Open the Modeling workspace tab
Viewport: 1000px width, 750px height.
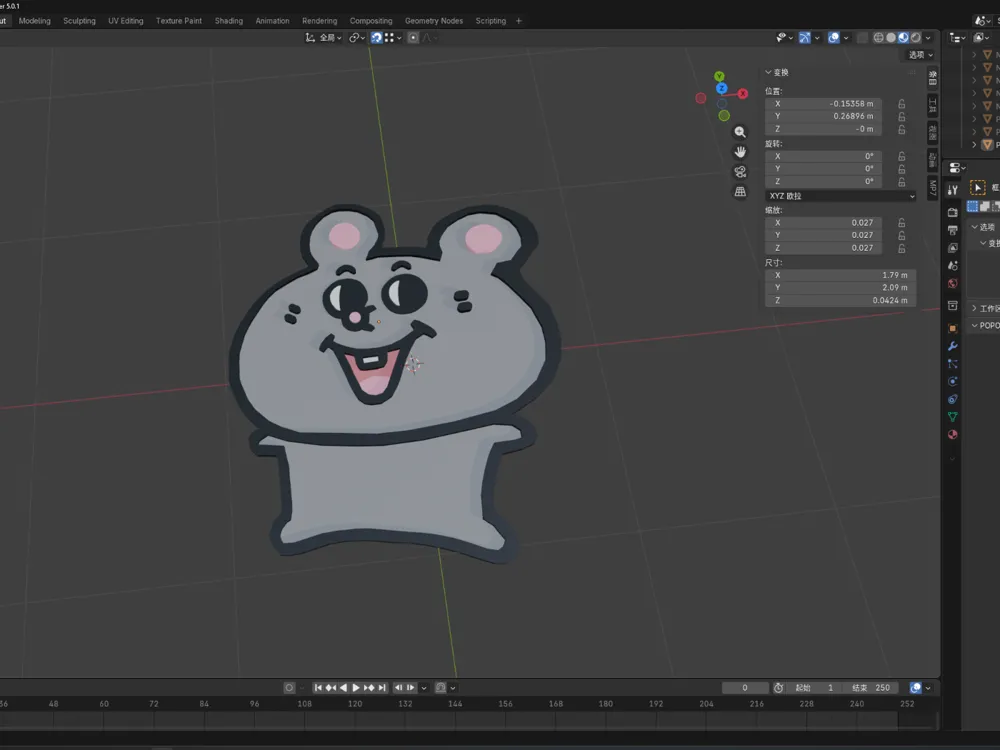click(x=34, y=20)
